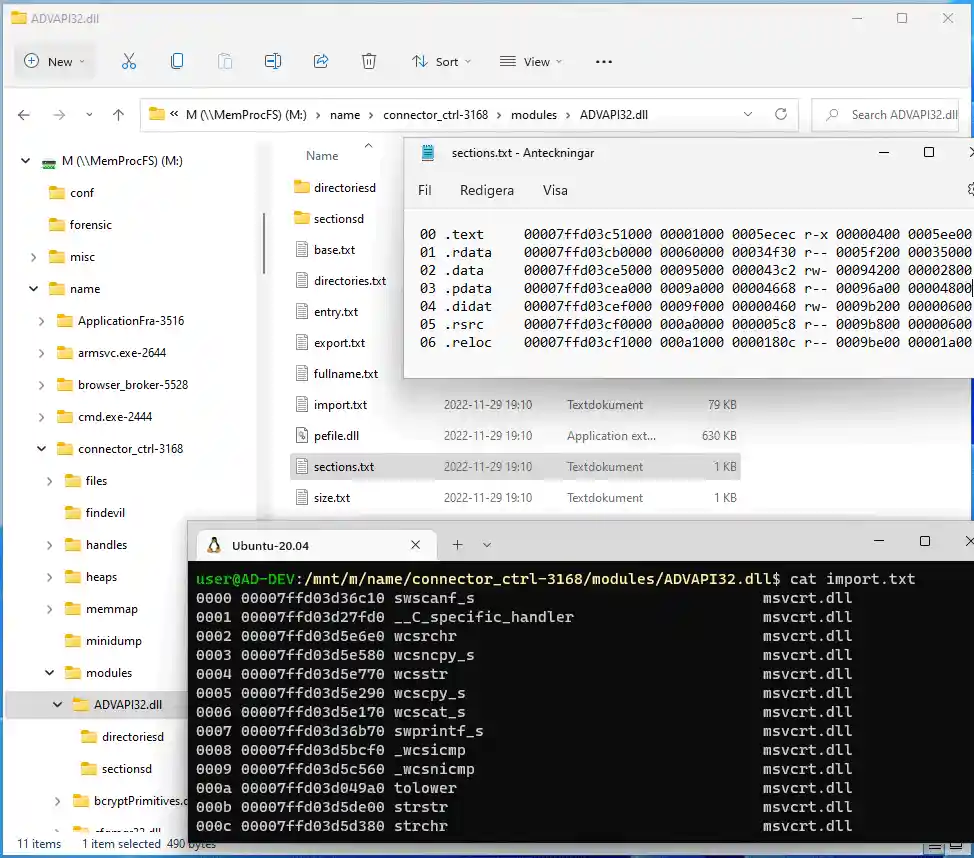Open the Sort dropdown menu
The width and height of the screenshot is (974, 858).
442,61
